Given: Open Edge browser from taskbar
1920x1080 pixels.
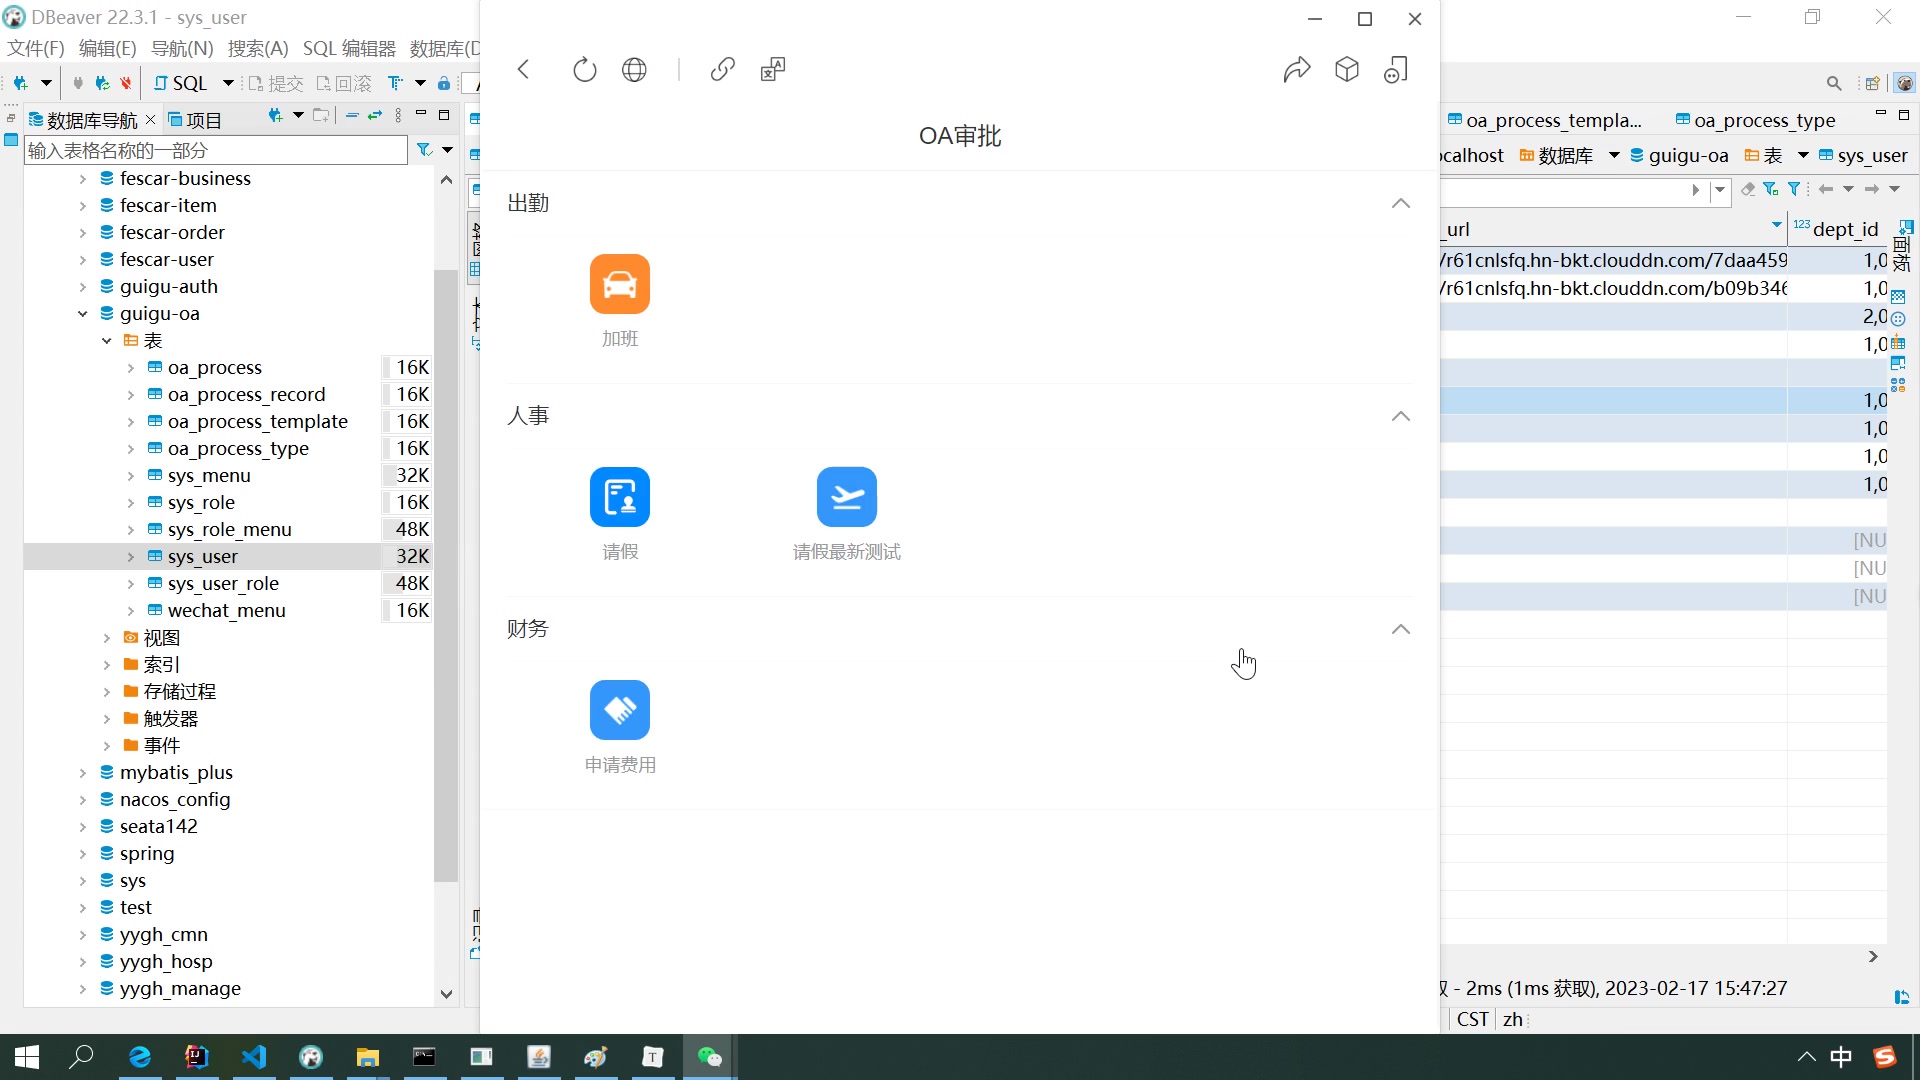Looking at the screenshot, I should pyautogui.click(x=140, y=1057).
